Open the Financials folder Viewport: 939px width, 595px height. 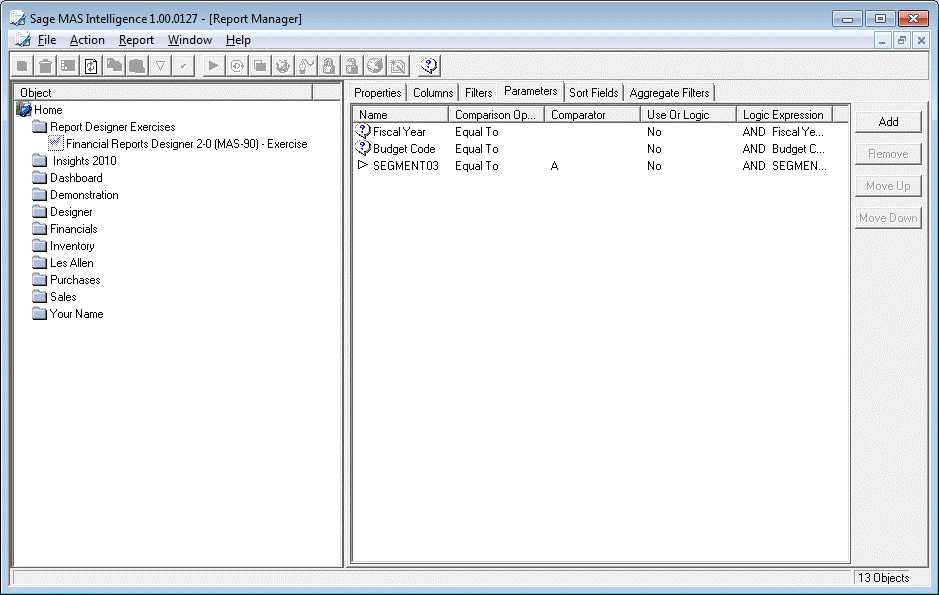tap(73, 229)
